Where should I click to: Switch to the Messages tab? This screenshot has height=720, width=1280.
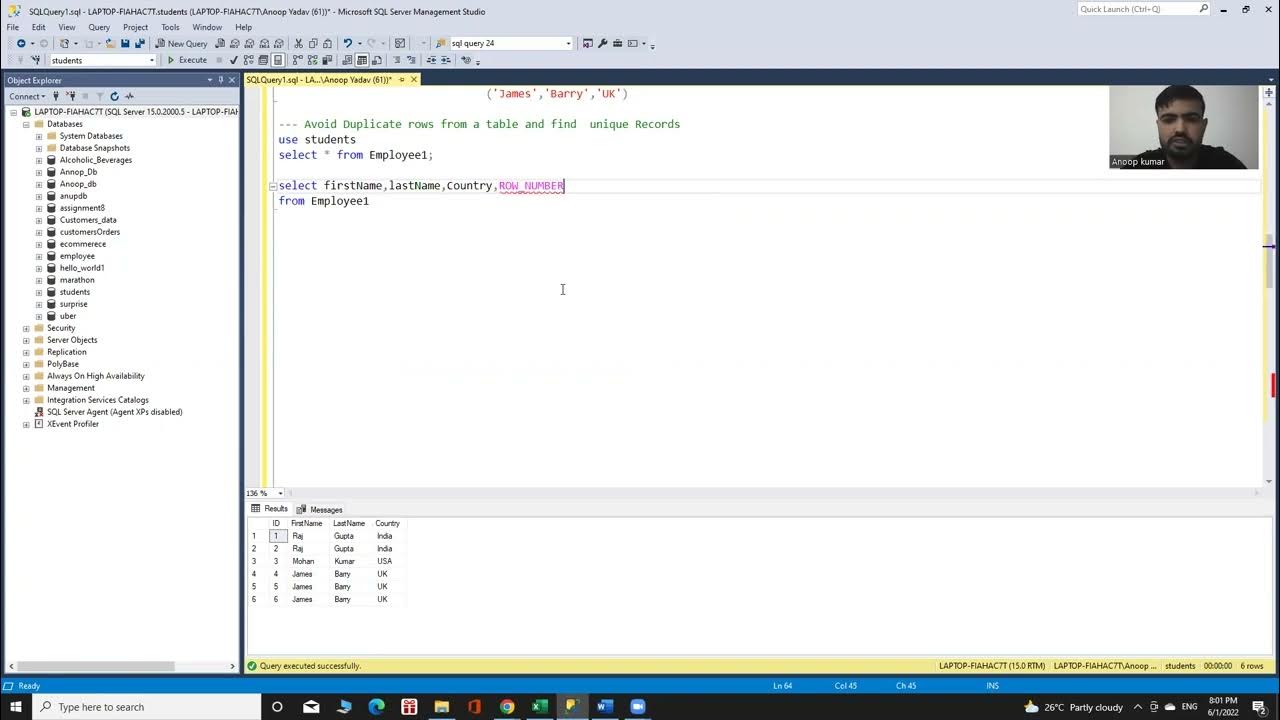(x=319, y=510)
